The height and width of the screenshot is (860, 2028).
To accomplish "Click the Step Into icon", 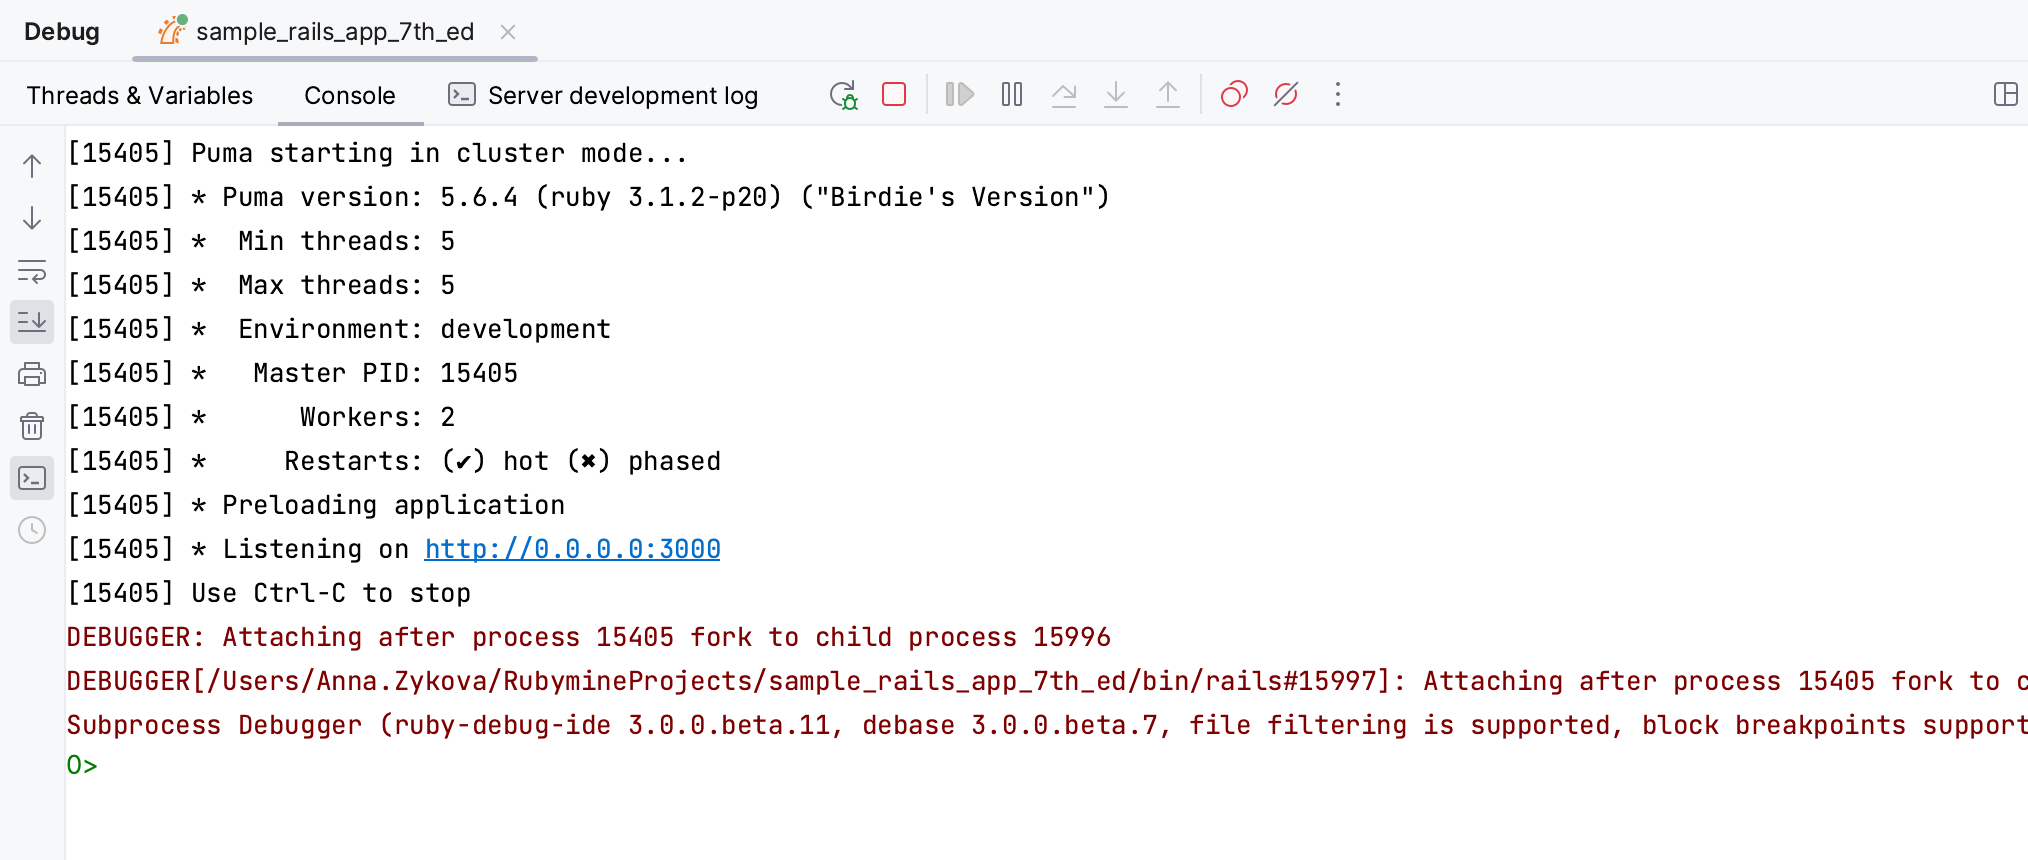I will (x=1116, y=95).
